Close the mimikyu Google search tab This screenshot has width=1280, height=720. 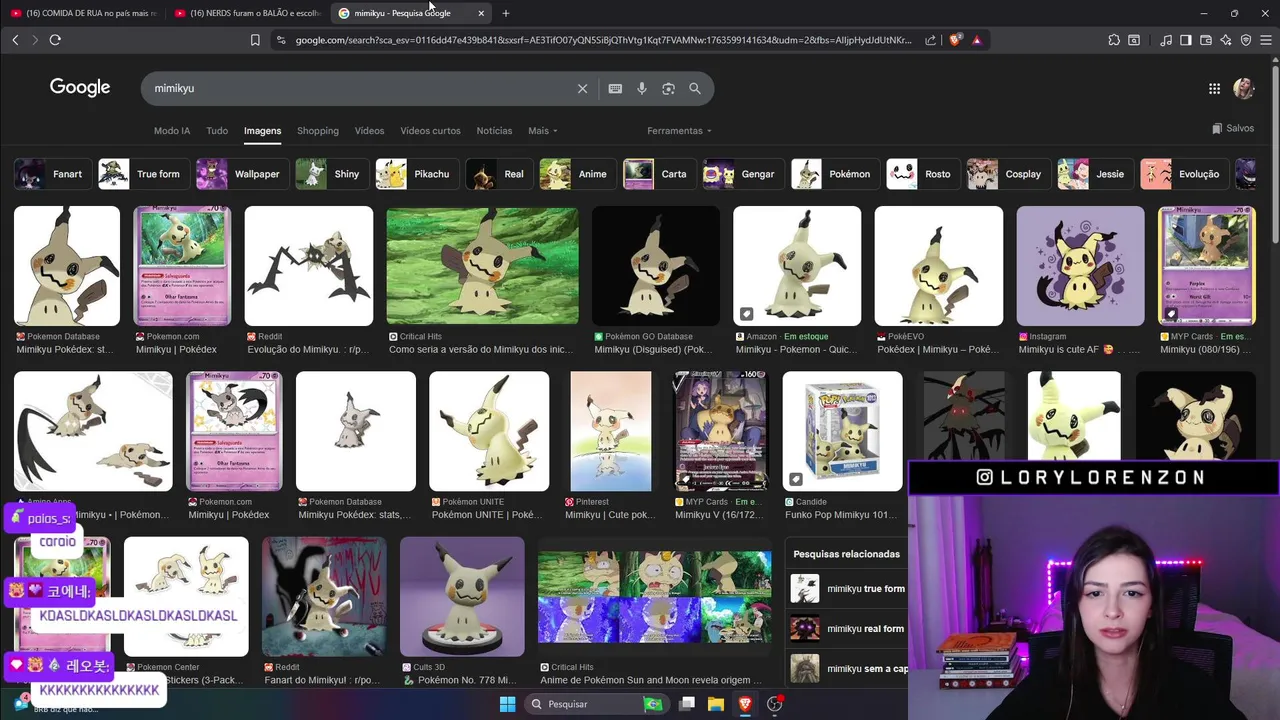coord(481,13)
